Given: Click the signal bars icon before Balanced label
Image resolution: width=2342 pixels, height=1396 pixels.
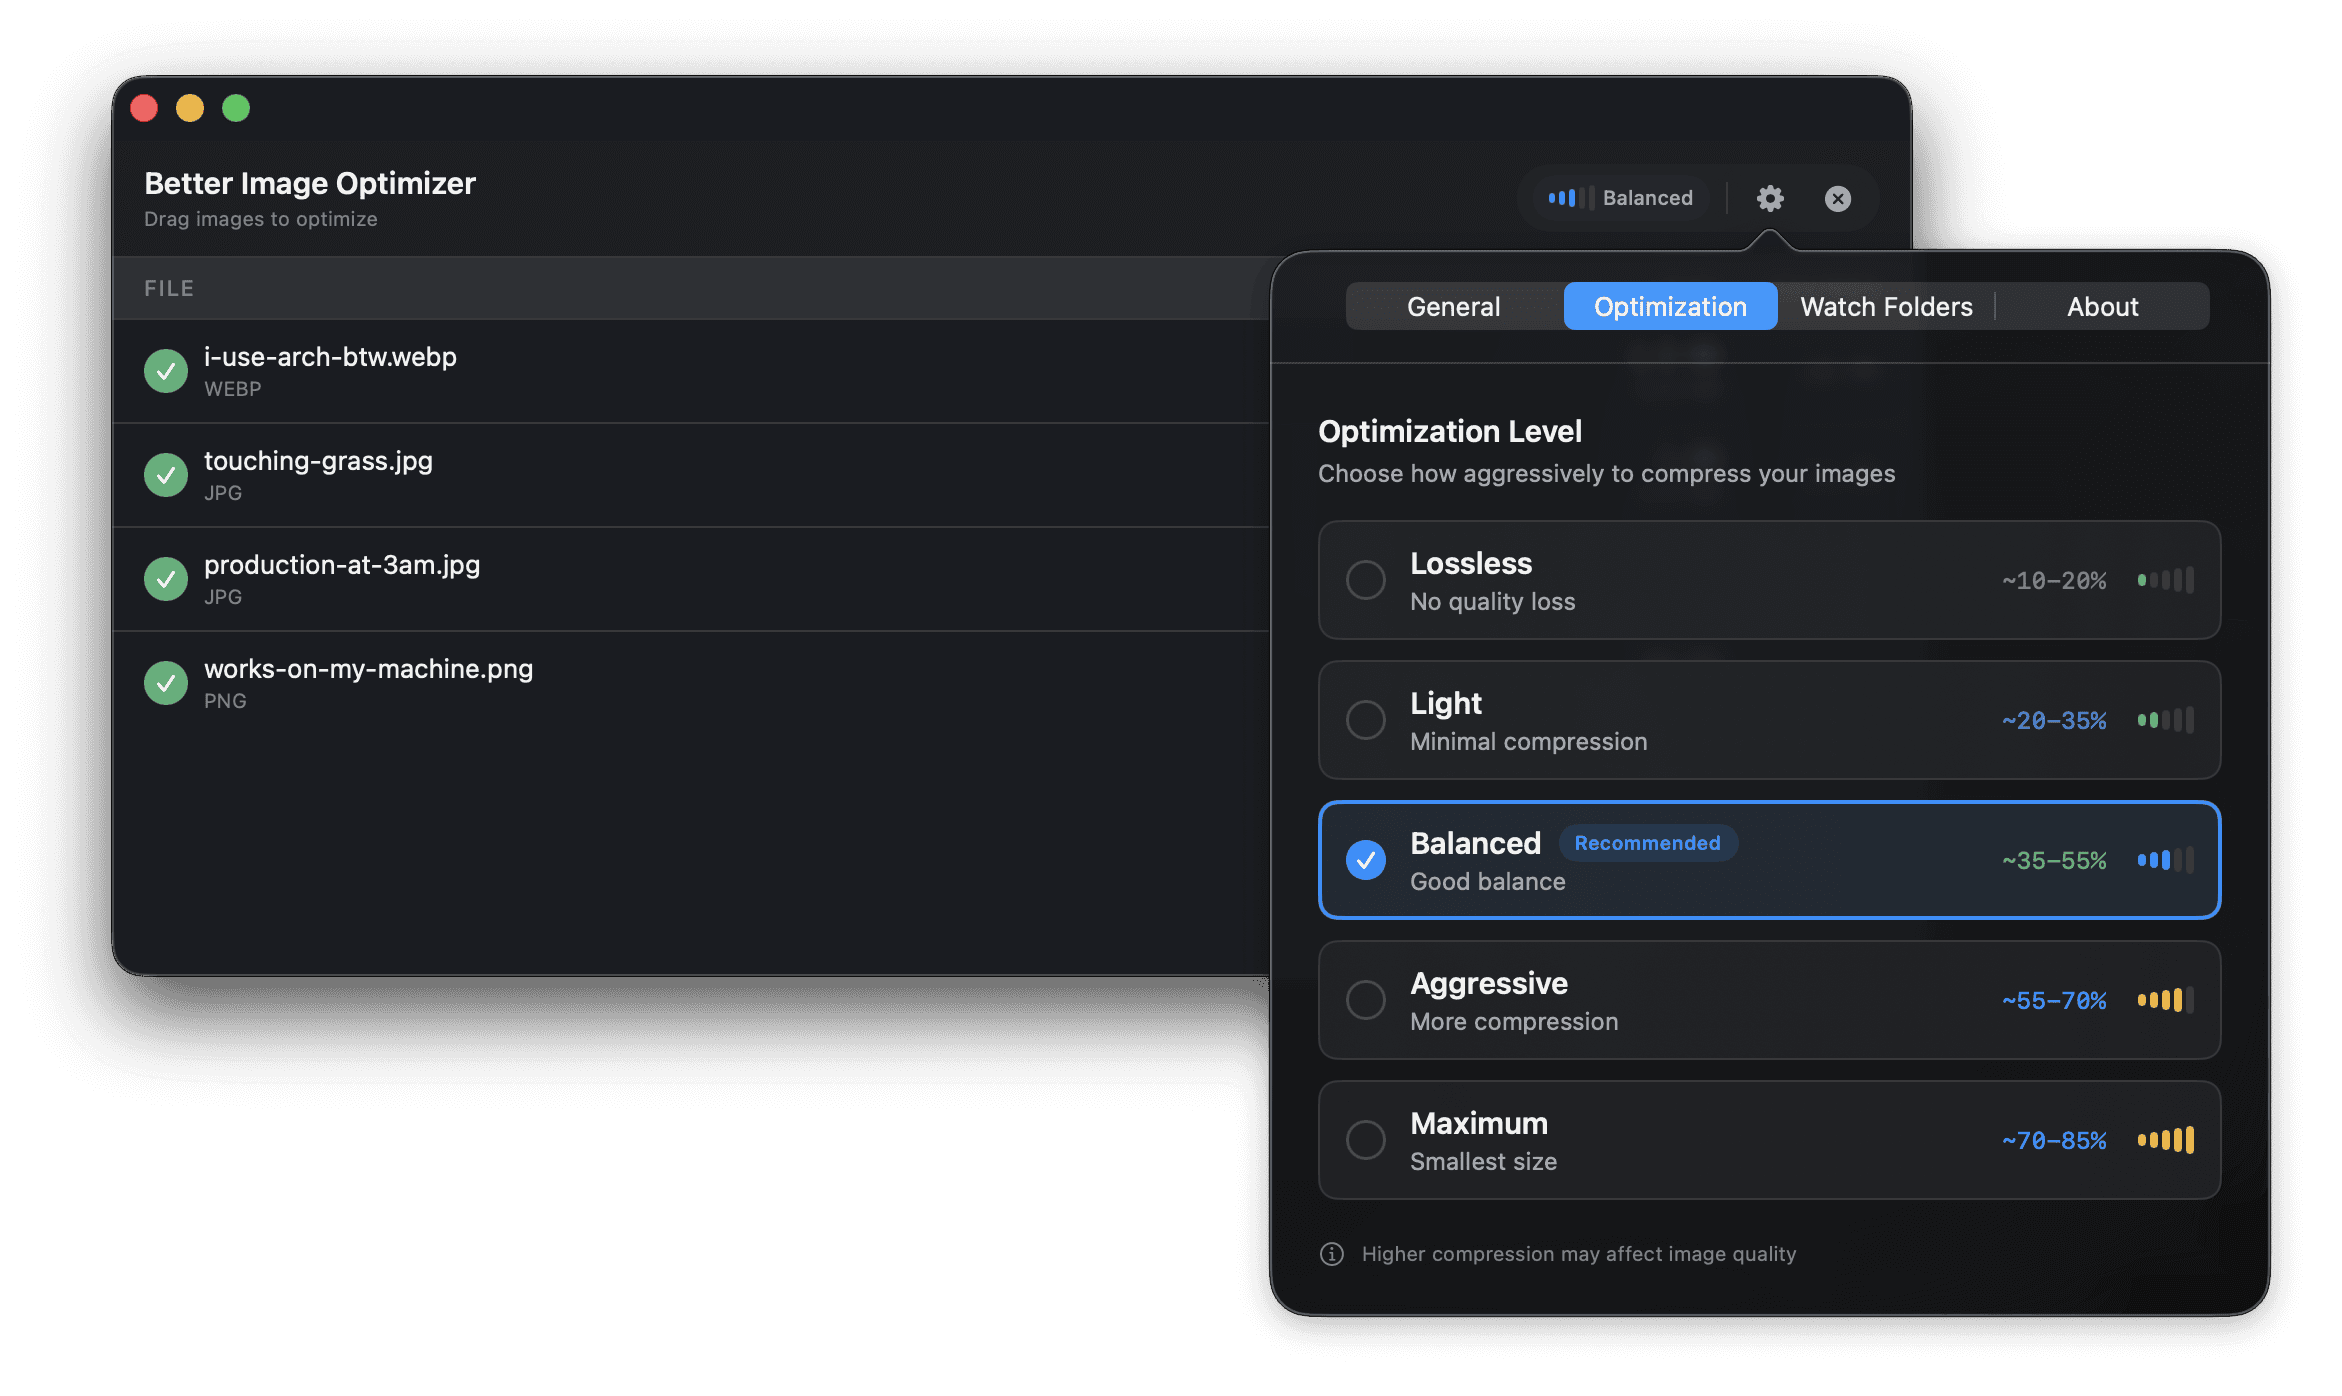Looking at the screenshot, I should coord(1568,198).
